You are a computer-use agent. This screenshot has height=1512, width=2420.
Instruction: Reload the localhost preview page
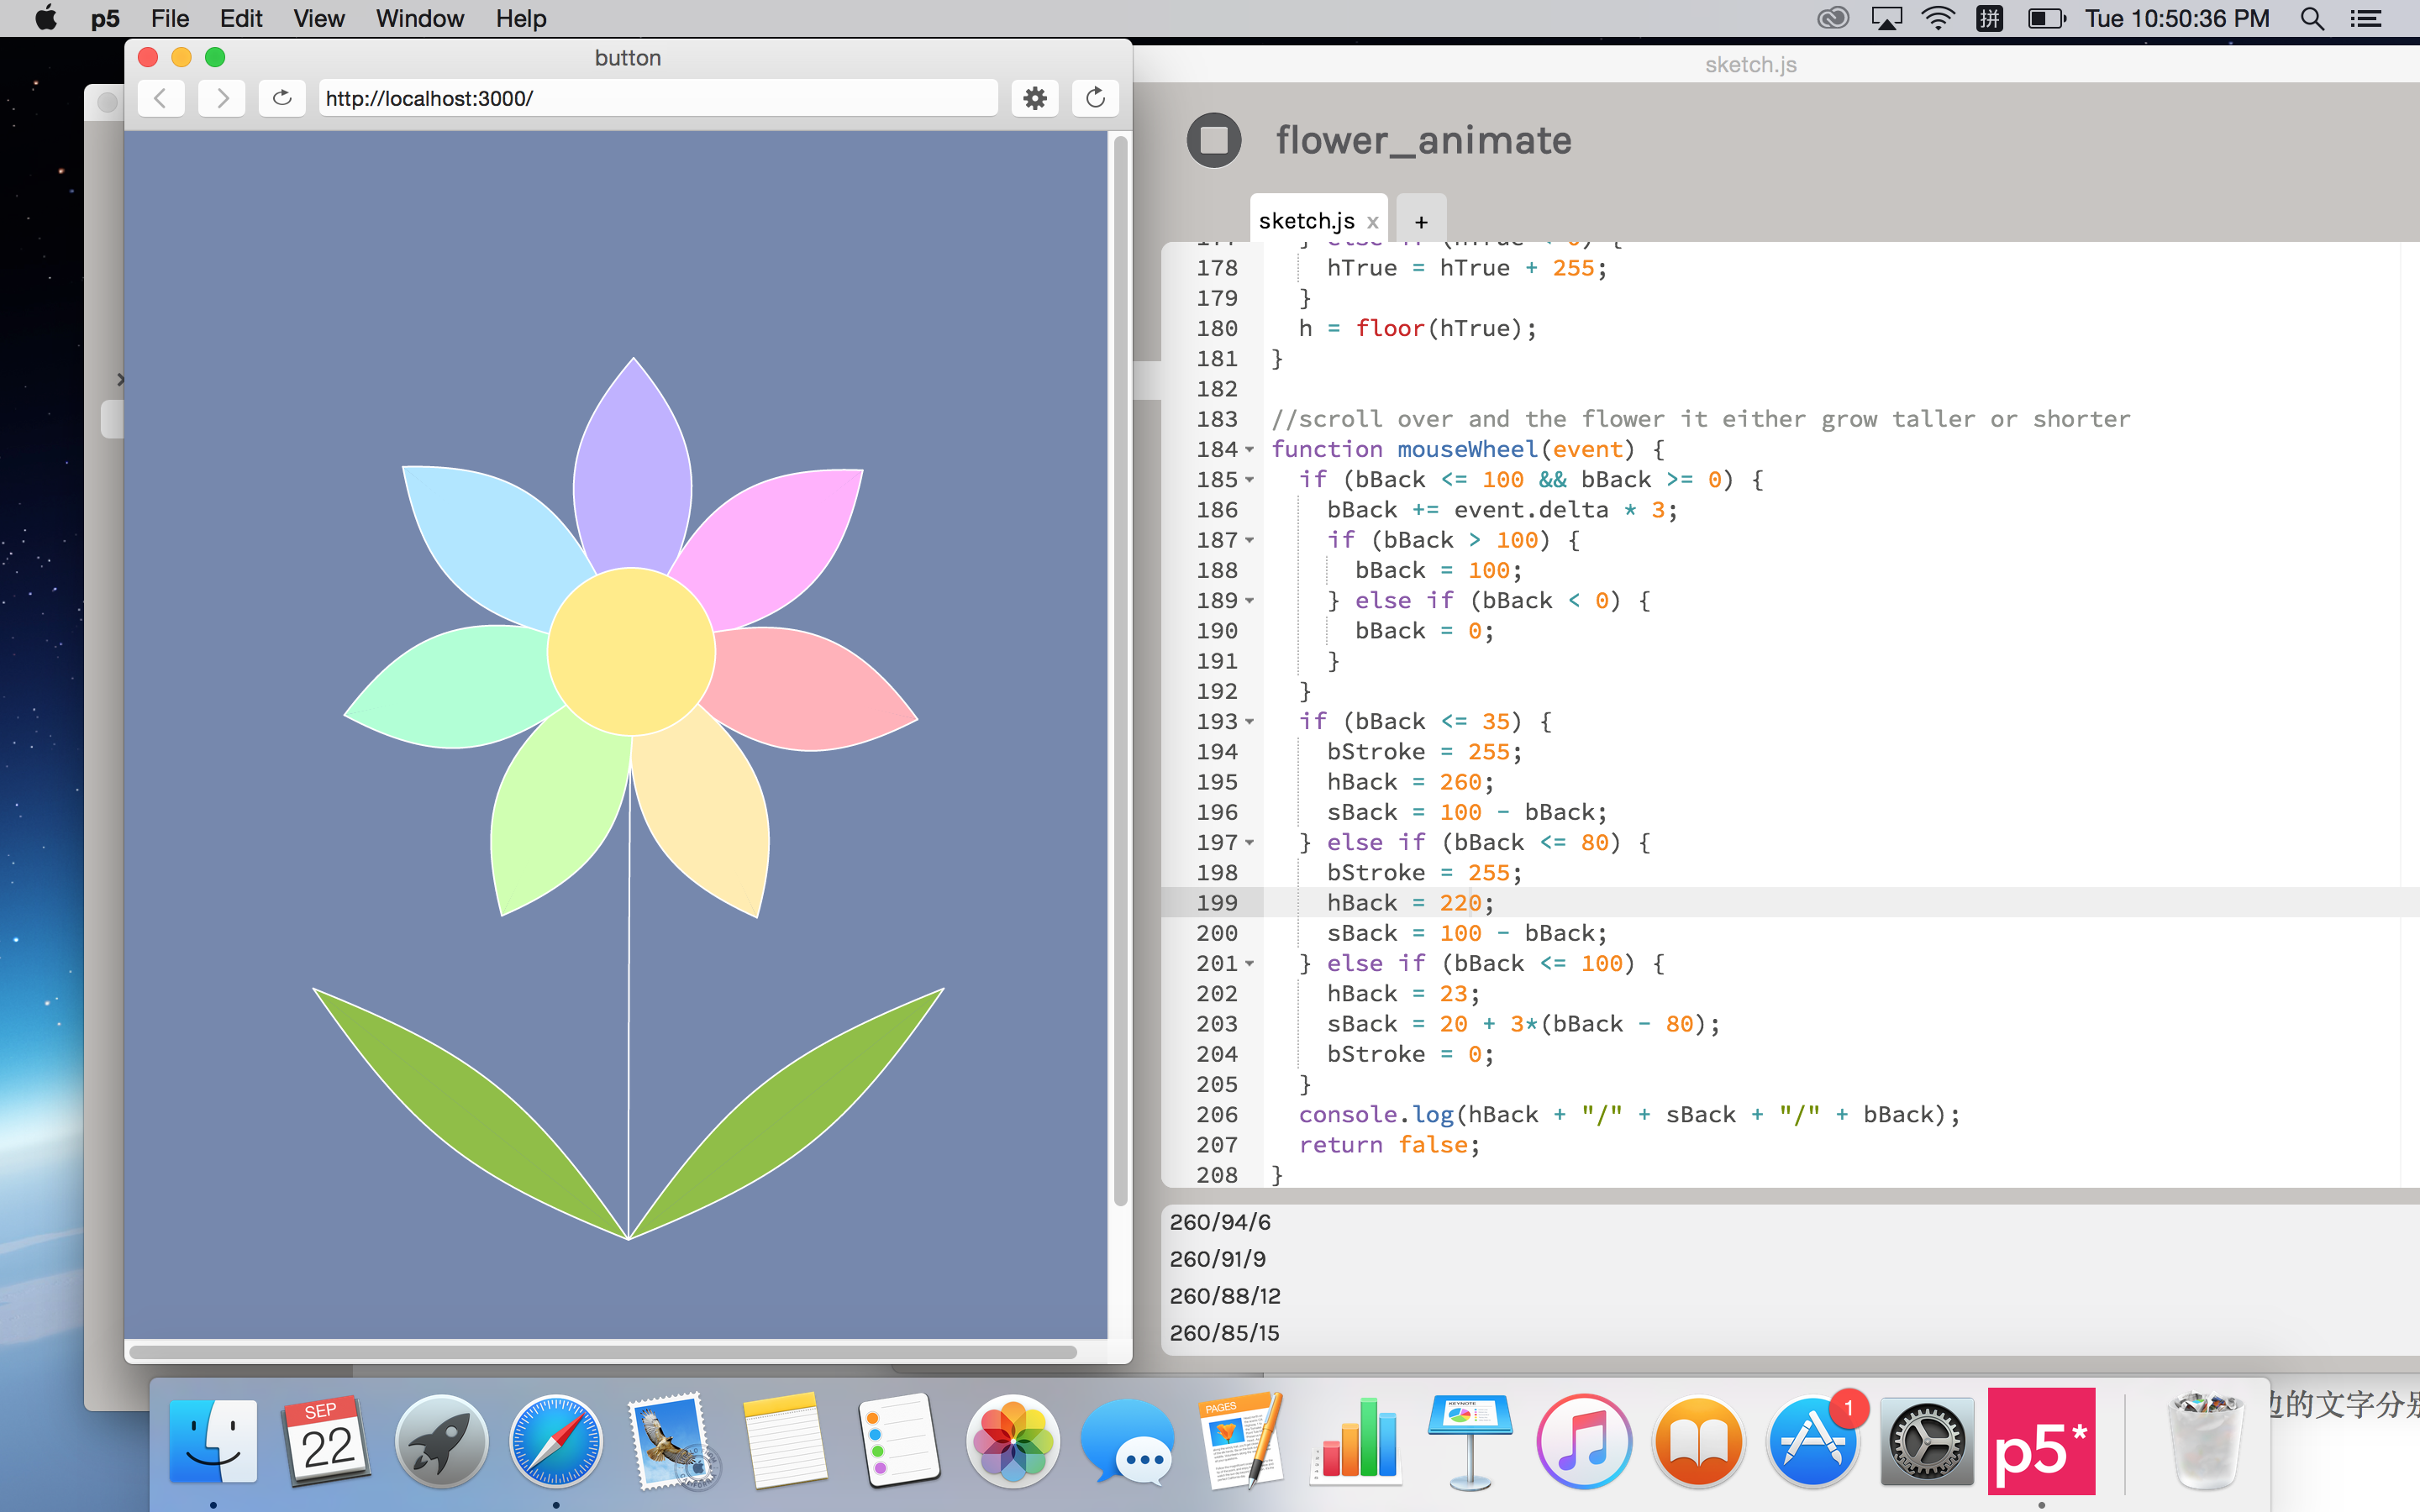282,98
